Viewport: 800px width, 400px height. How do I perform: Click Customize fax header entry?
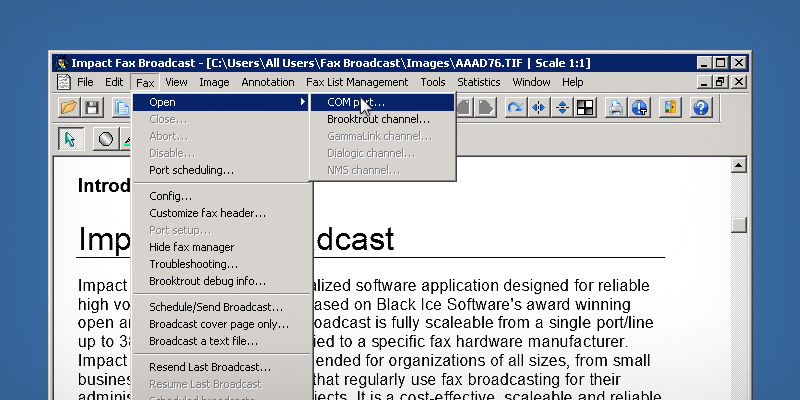[207, 213]
